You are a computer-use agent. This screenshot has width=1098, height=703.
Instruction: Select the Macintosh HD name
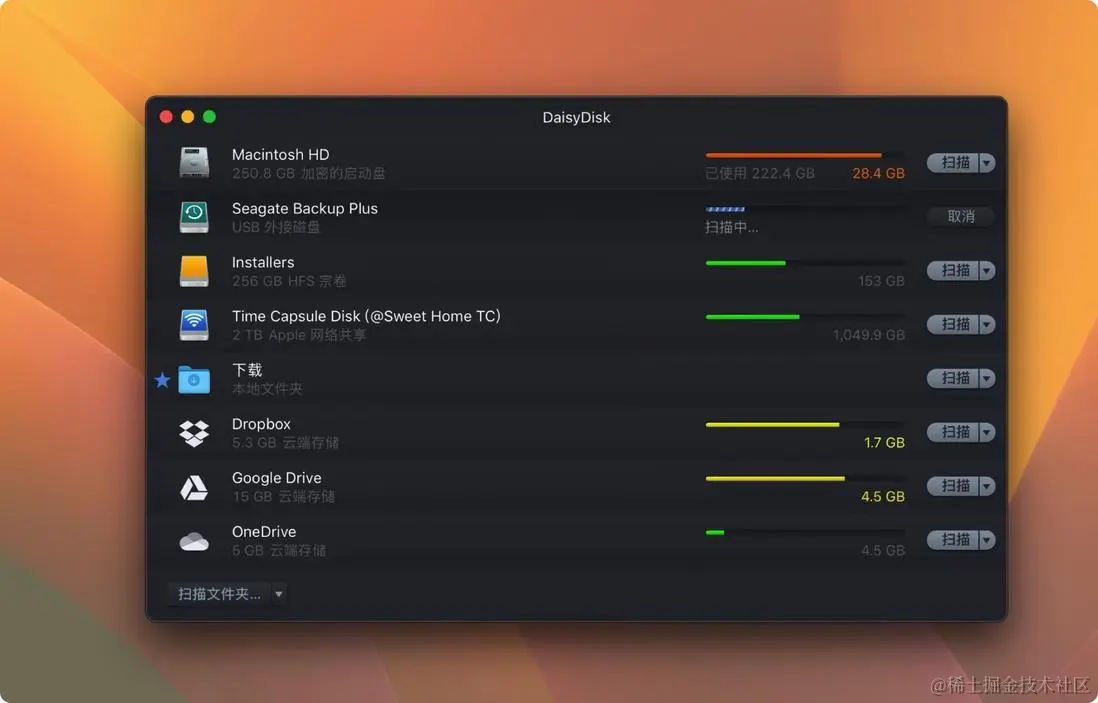pyautogui.click(x=280, y=154)
